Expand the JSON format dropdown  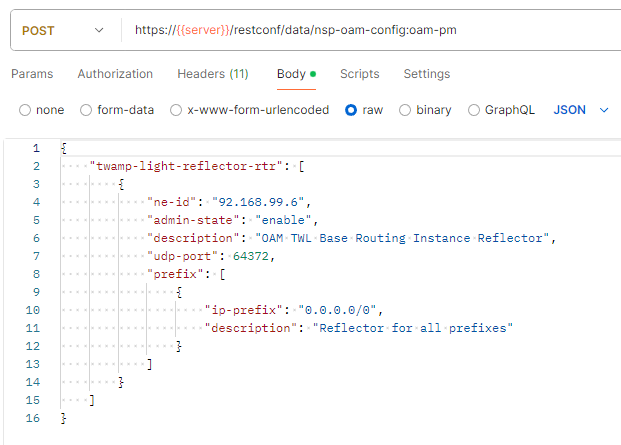click(581, 110)
